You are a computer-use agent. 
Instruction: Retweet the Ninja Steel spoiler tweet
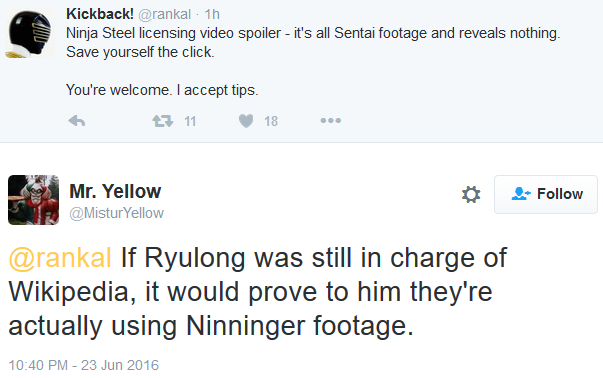pos(162,121)
